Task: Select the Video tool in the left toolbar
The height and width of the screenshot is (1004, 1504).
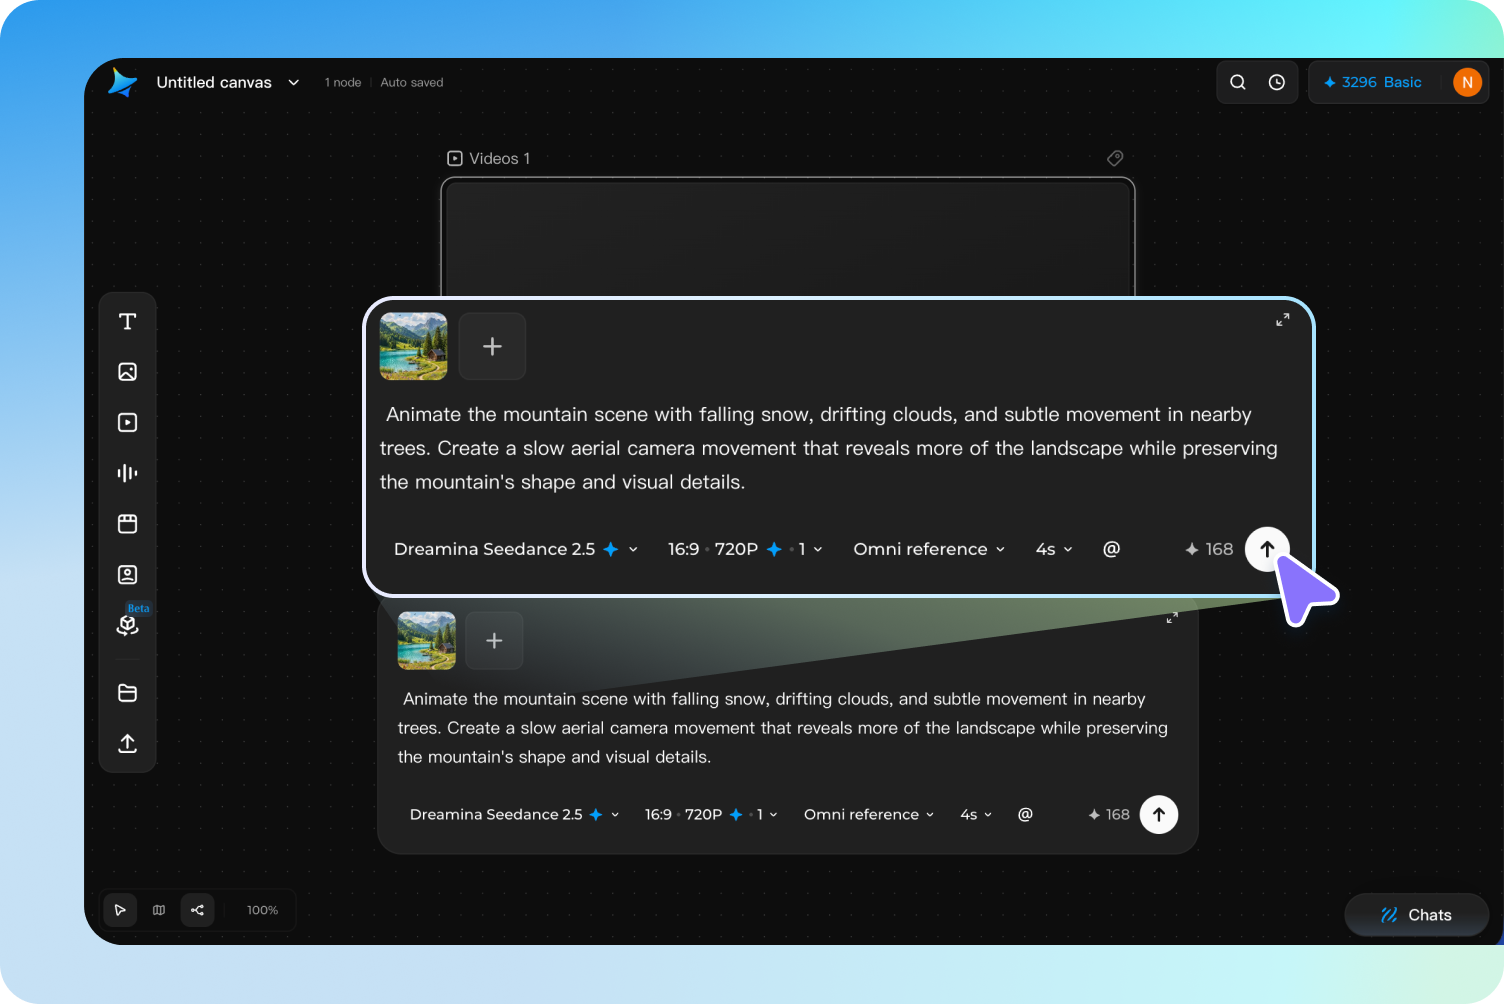Action: tap(127, 423)
